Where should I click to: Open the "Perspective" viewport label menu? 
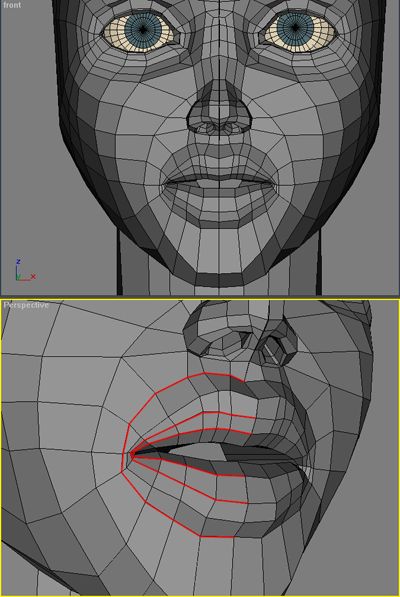pyautogui.click(x=26, y=305)
